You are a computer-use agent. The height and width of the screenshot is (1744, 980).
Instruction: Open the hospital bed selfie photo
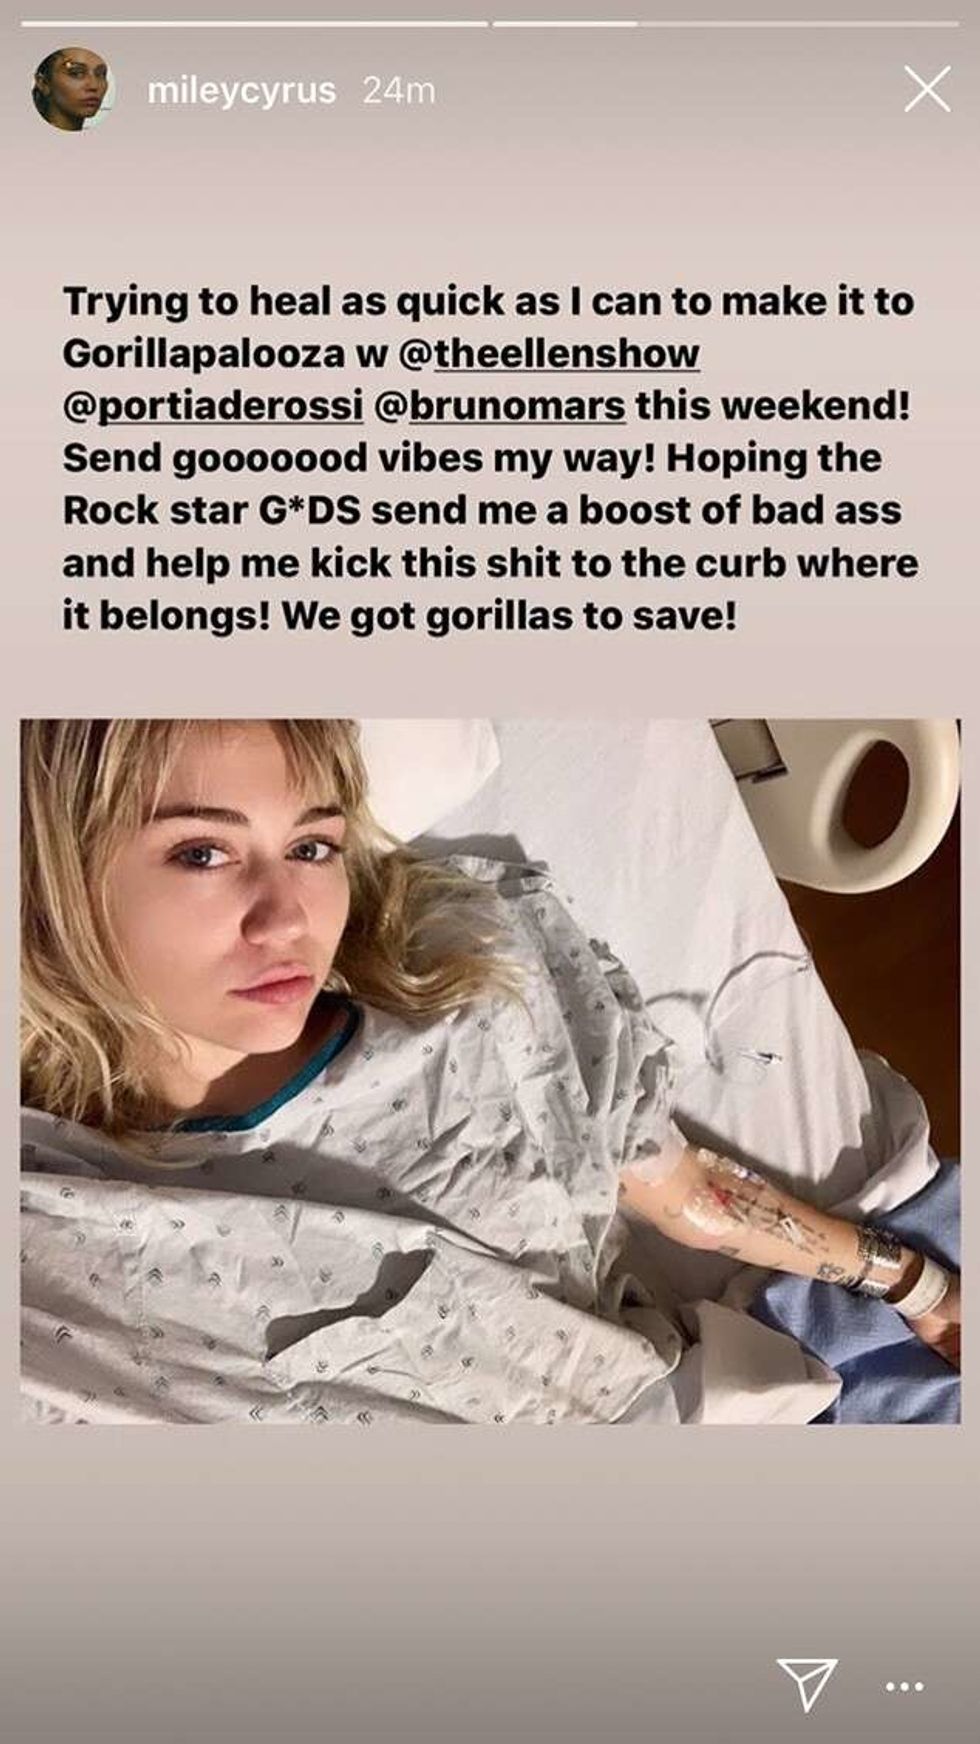click(x=490, y=1071)
